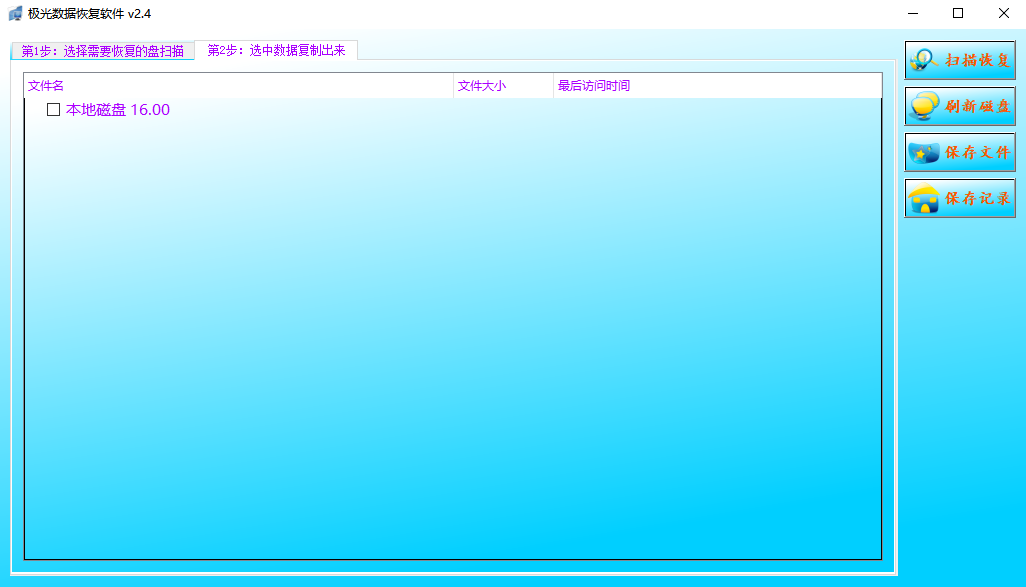Switch to the 第1步 scan disk selection tab
The height and width of the screenshot is (587, 1026).
[x=103, y=51]
